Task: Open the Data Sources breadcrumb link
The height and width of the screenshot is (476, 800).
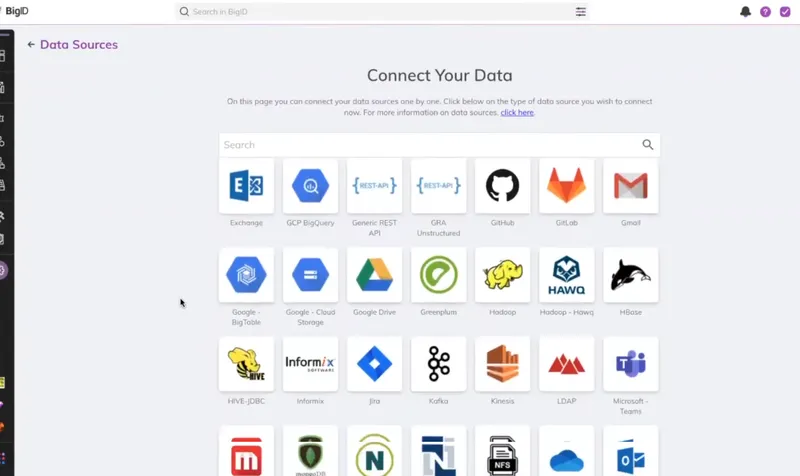Action: (x=79, y=45)
